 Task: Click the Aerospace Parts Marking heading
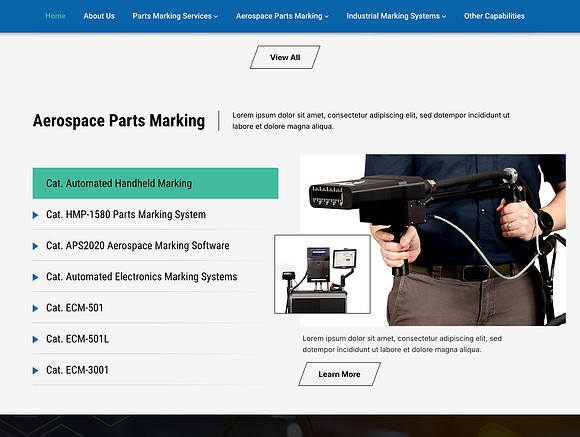click(119, 121)
